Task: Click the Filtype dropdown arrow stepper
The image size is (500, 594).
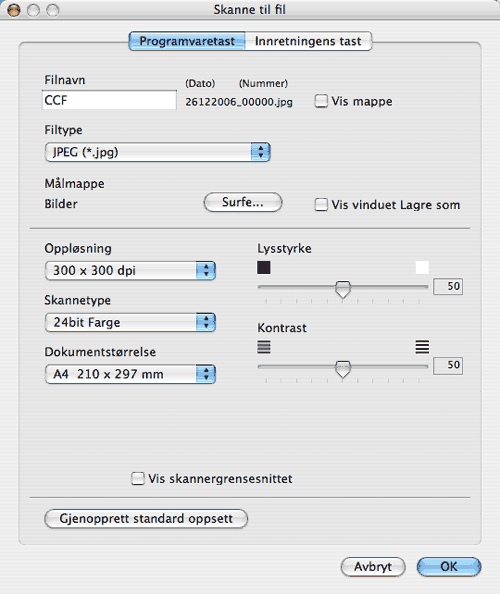Action: pos(260,152)
